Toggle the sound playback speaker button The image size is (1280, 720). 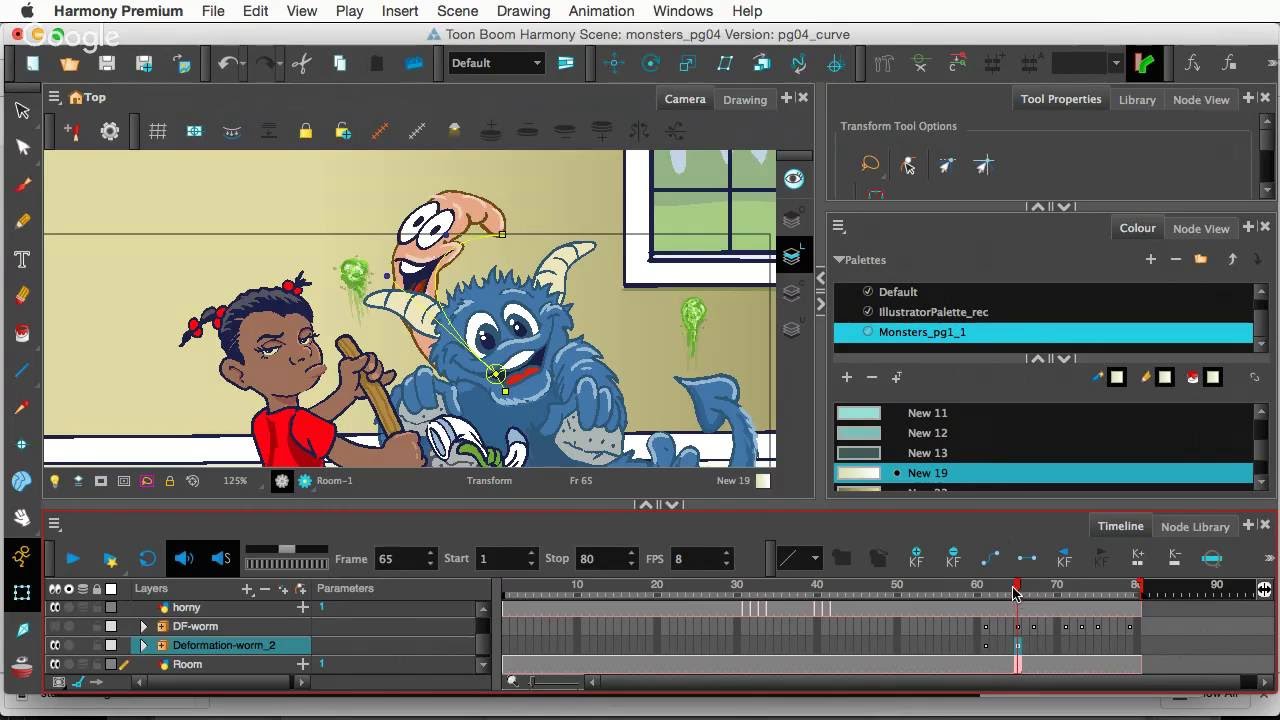coord(184,558)
